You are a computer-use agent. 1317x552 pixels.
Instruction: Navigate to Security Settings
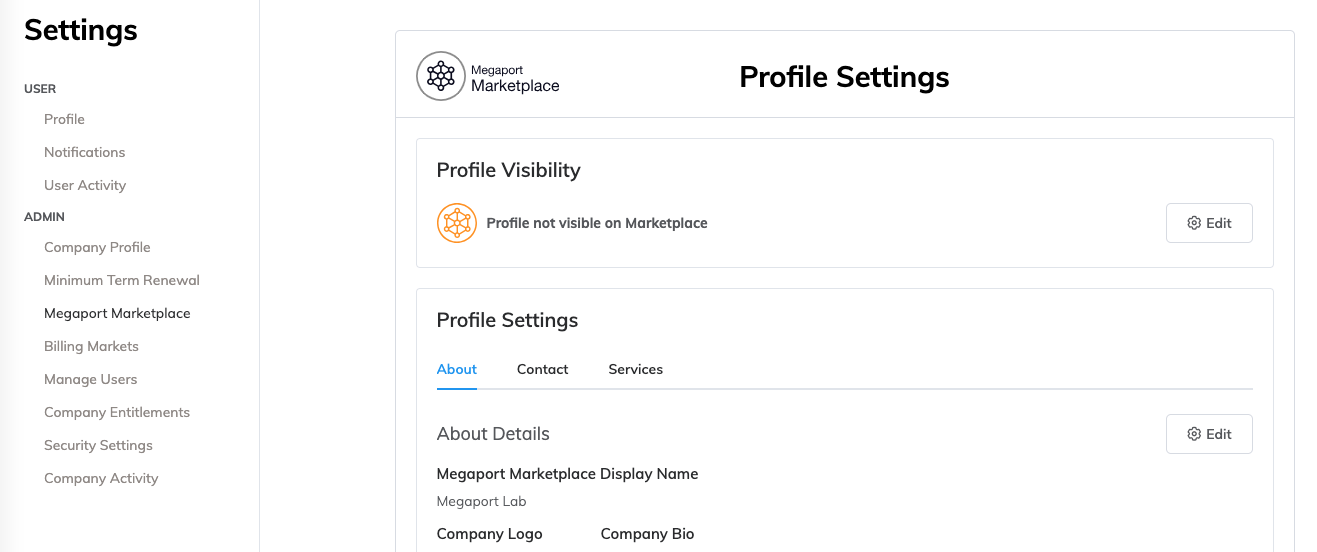(98, 445)
